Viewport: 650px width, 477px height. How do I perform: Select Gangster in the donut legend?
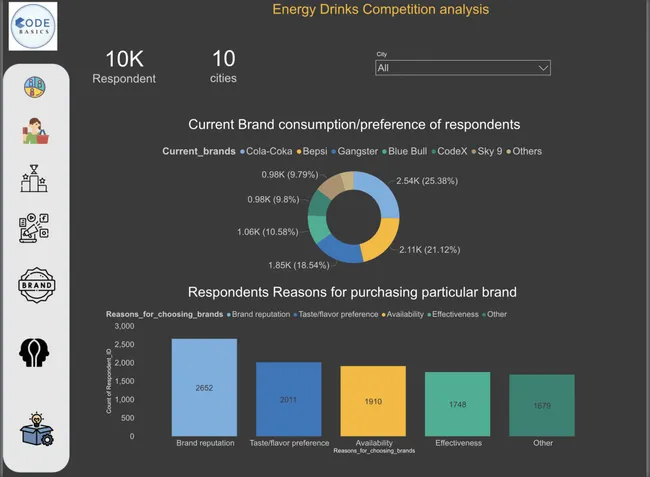click(x=355, y=151)
